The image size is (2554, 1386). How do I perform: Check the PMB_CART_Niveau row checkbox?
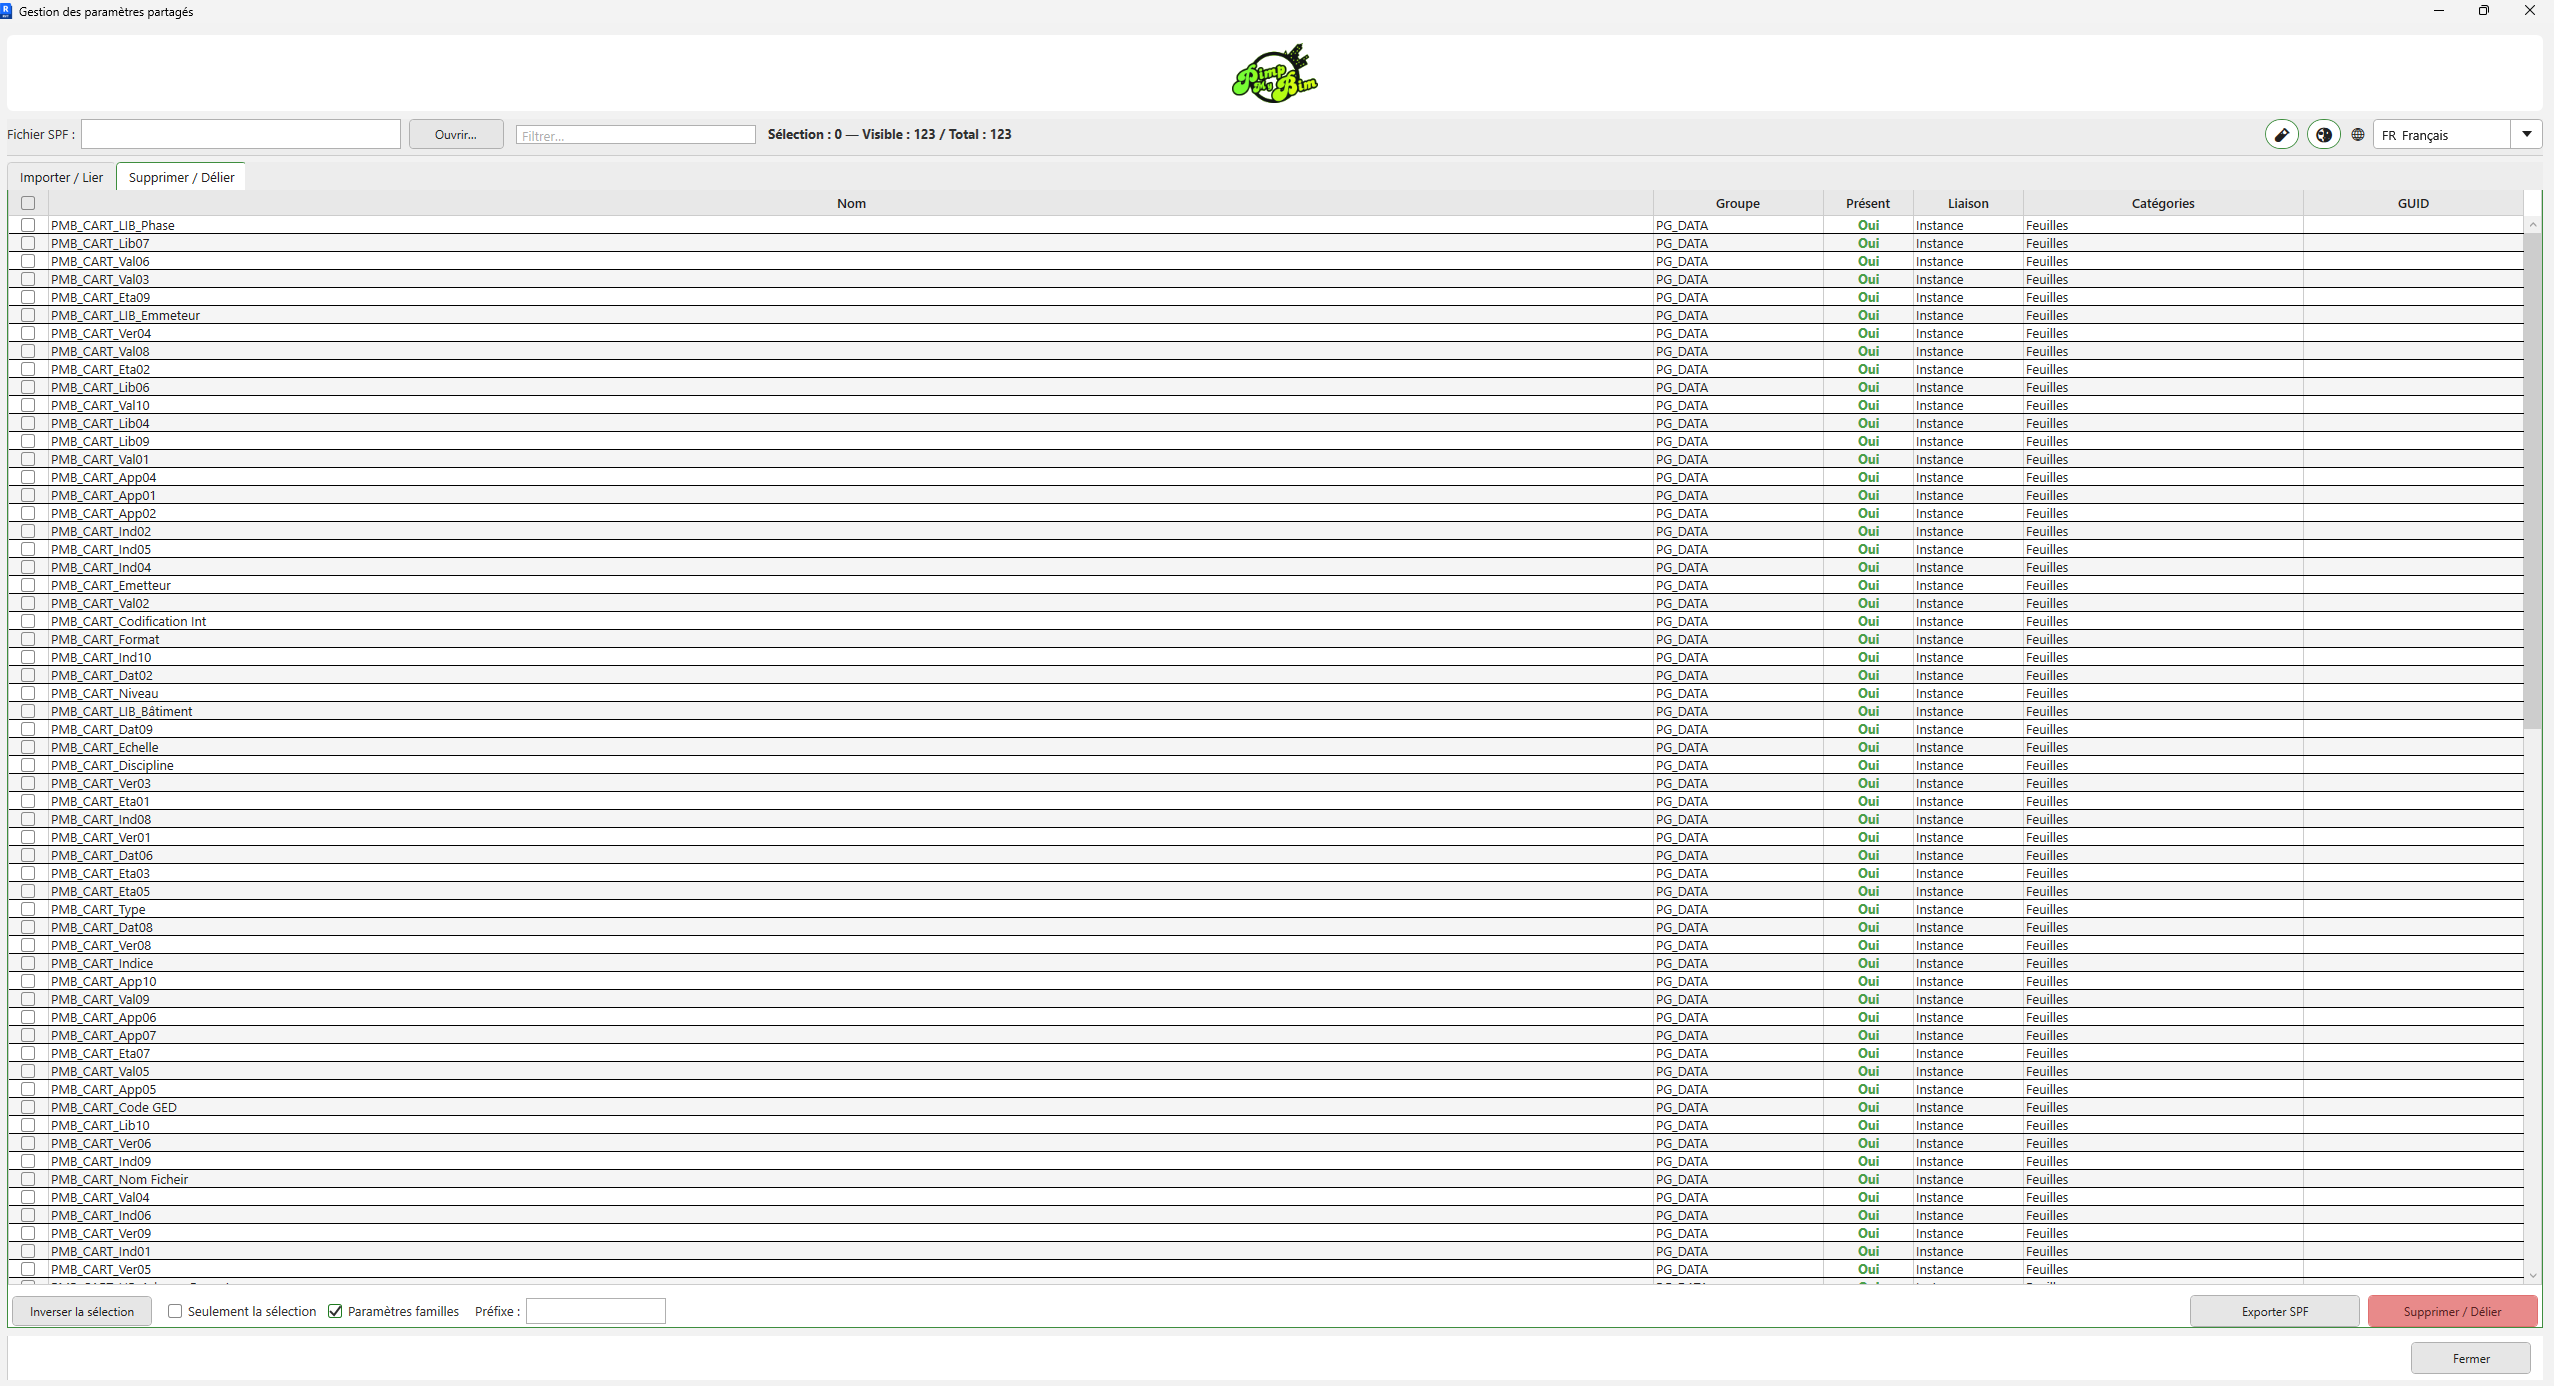28,693
